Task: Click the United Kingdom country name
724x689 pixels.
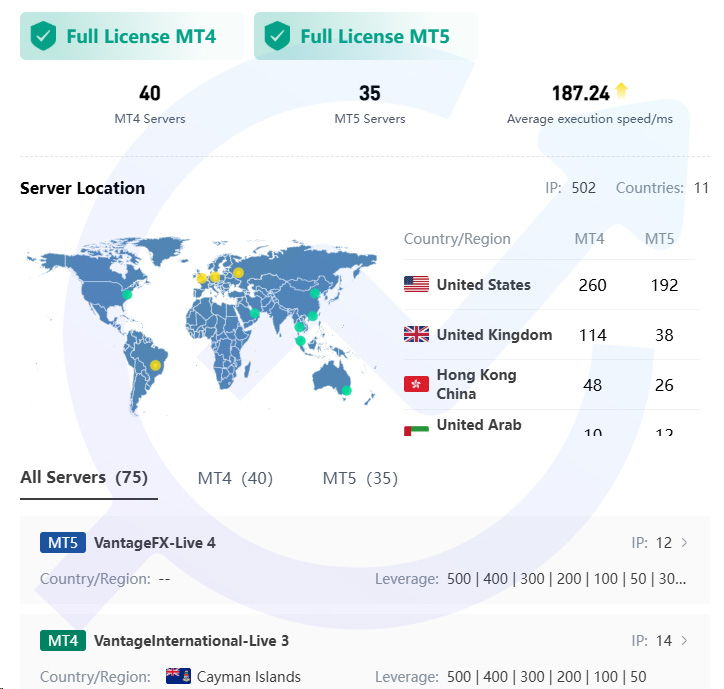Action: click(x=494, y=334)
